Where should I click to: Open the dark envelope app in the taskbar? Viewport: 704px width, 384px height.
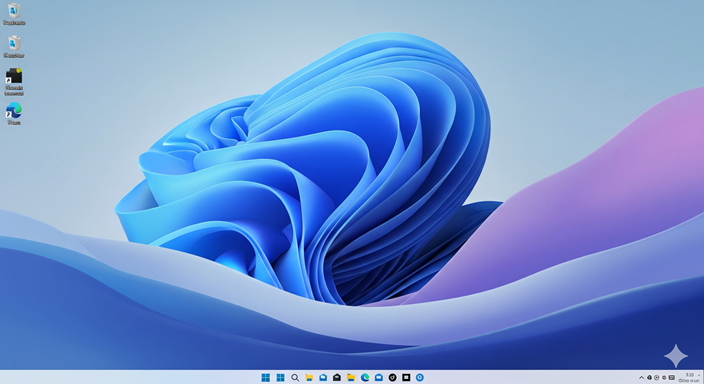(x=337, y=377)
